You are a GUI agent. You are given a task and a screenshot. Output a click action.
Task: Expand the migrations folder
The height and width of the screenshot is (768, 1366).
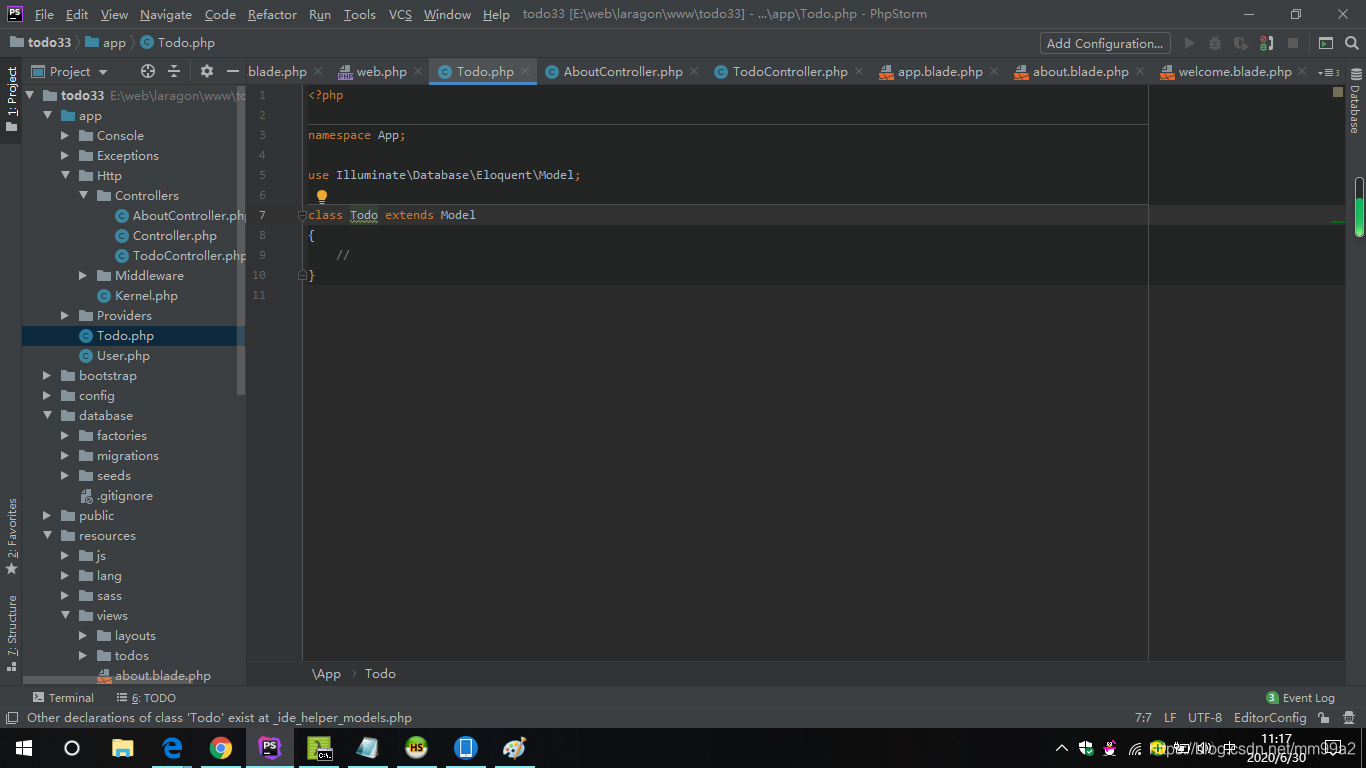tap(65, 456)
